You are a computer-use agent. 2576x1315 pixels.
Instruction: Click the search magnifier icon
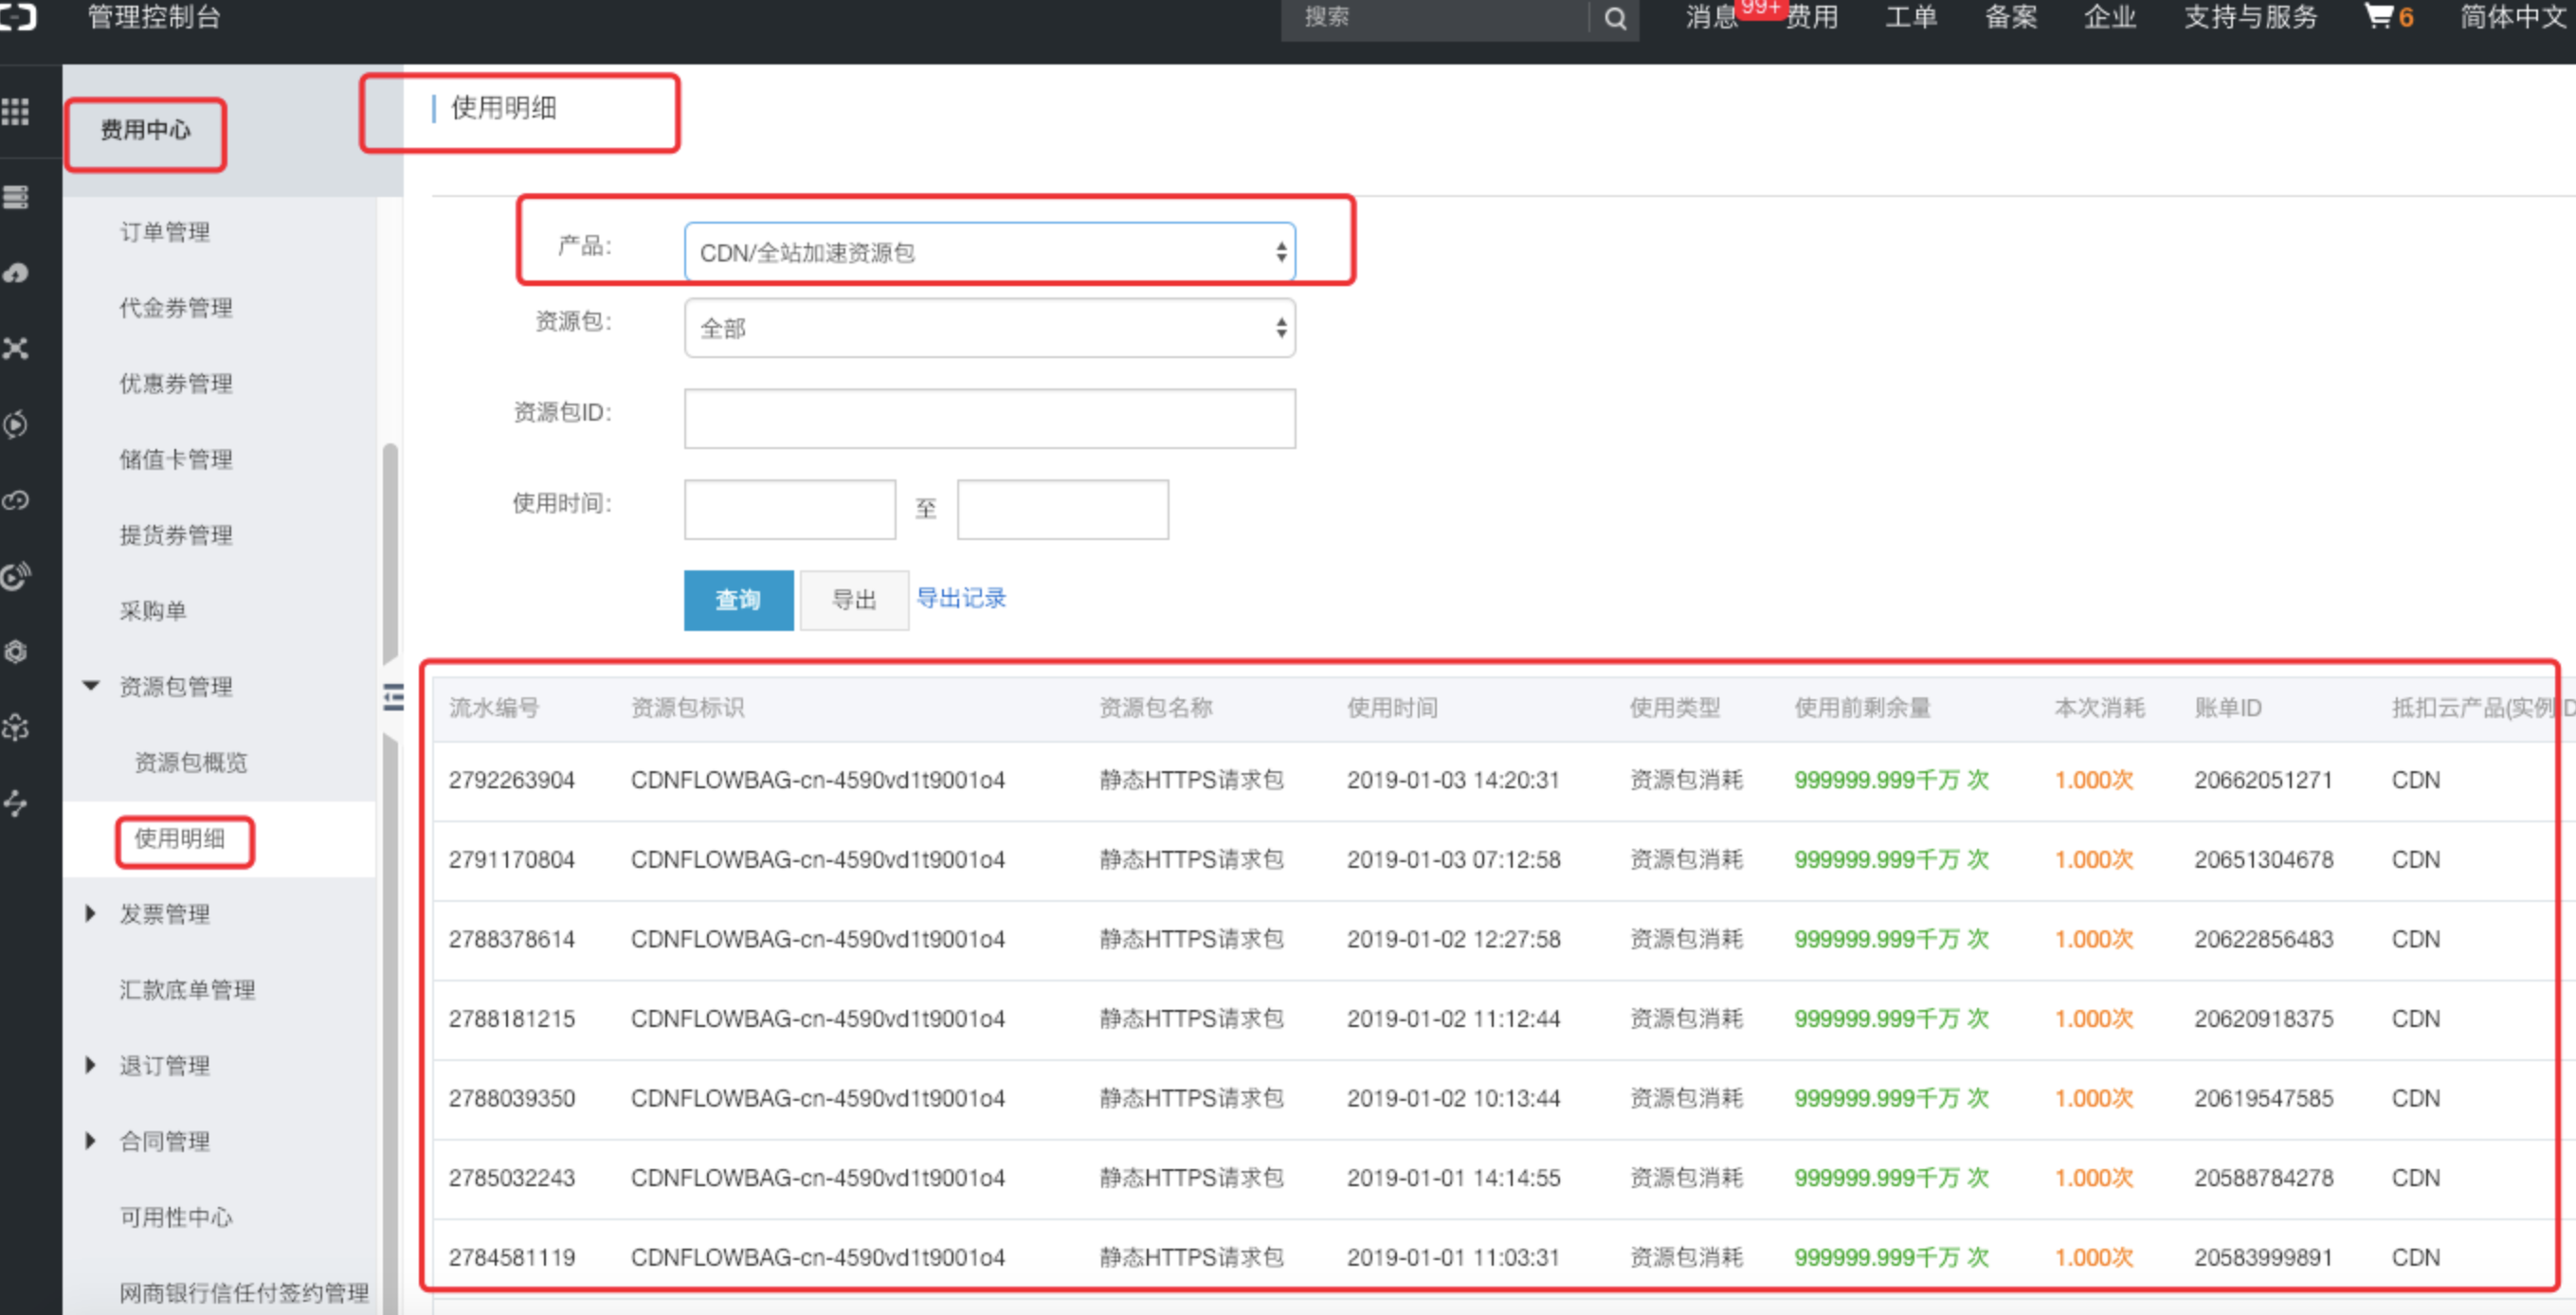click(x=1614, y=18)
